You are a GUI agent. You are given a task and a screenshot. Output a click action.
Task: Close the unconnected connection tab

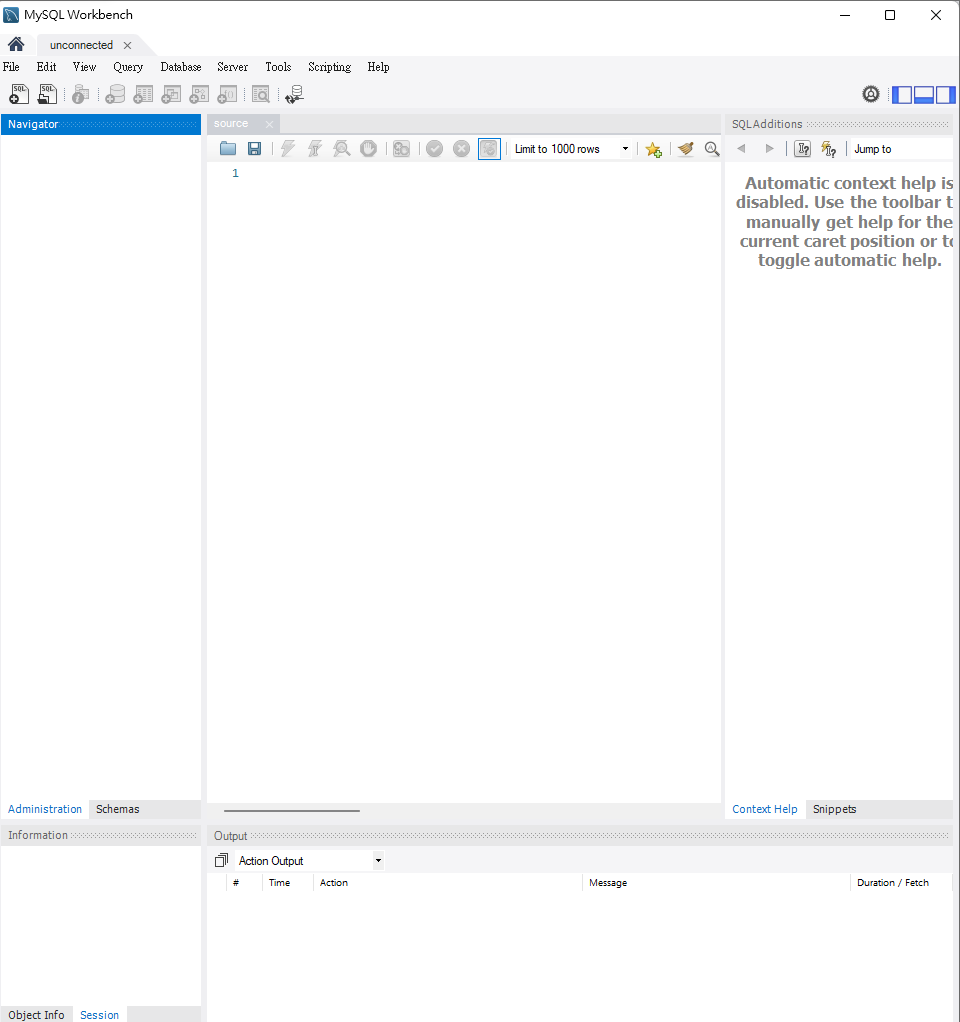click(x=128, y=45)
